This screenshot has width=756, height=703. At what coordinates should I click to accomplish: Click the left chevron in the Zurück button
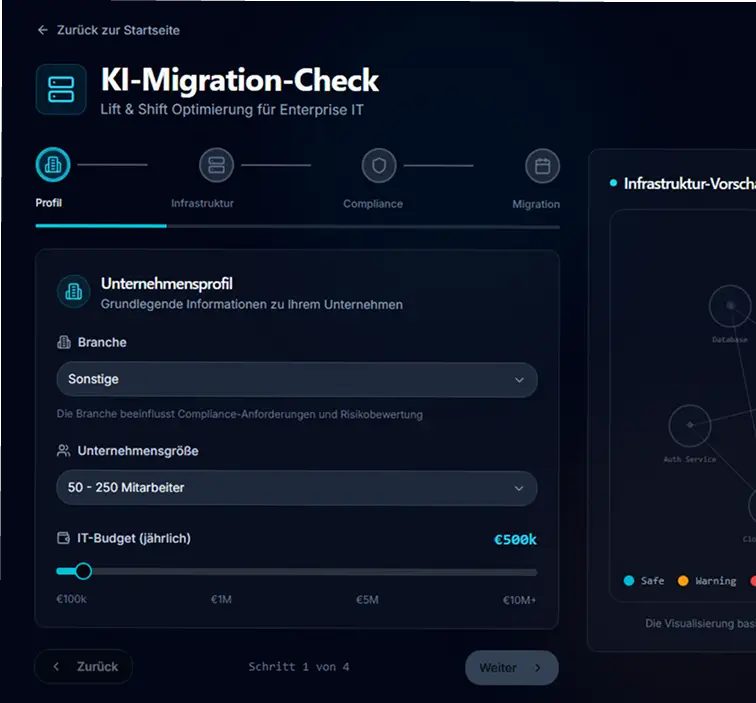click(56, 666)
